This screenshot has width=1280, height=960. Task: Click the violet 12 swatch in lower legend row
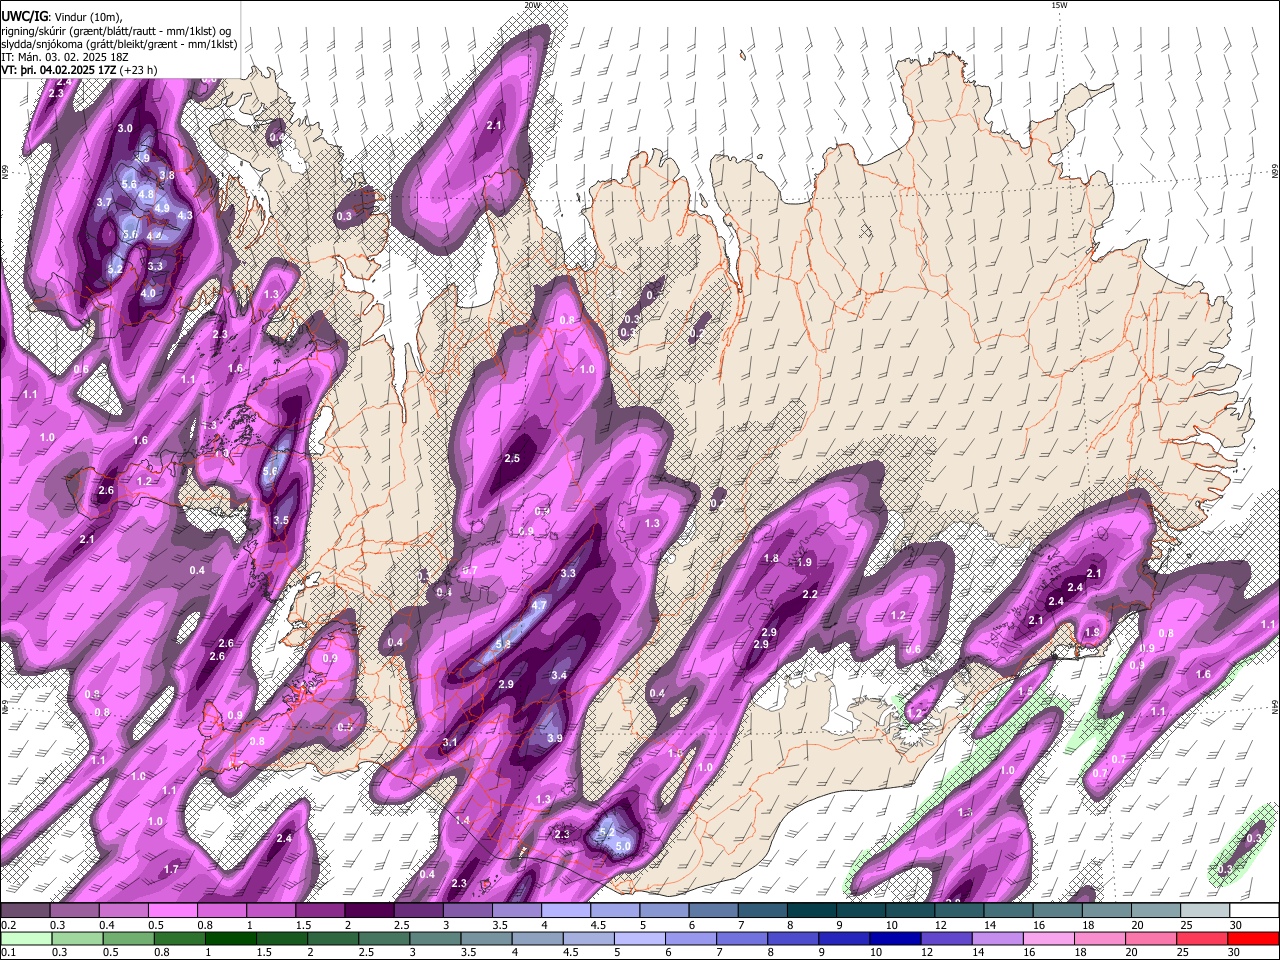945,938
